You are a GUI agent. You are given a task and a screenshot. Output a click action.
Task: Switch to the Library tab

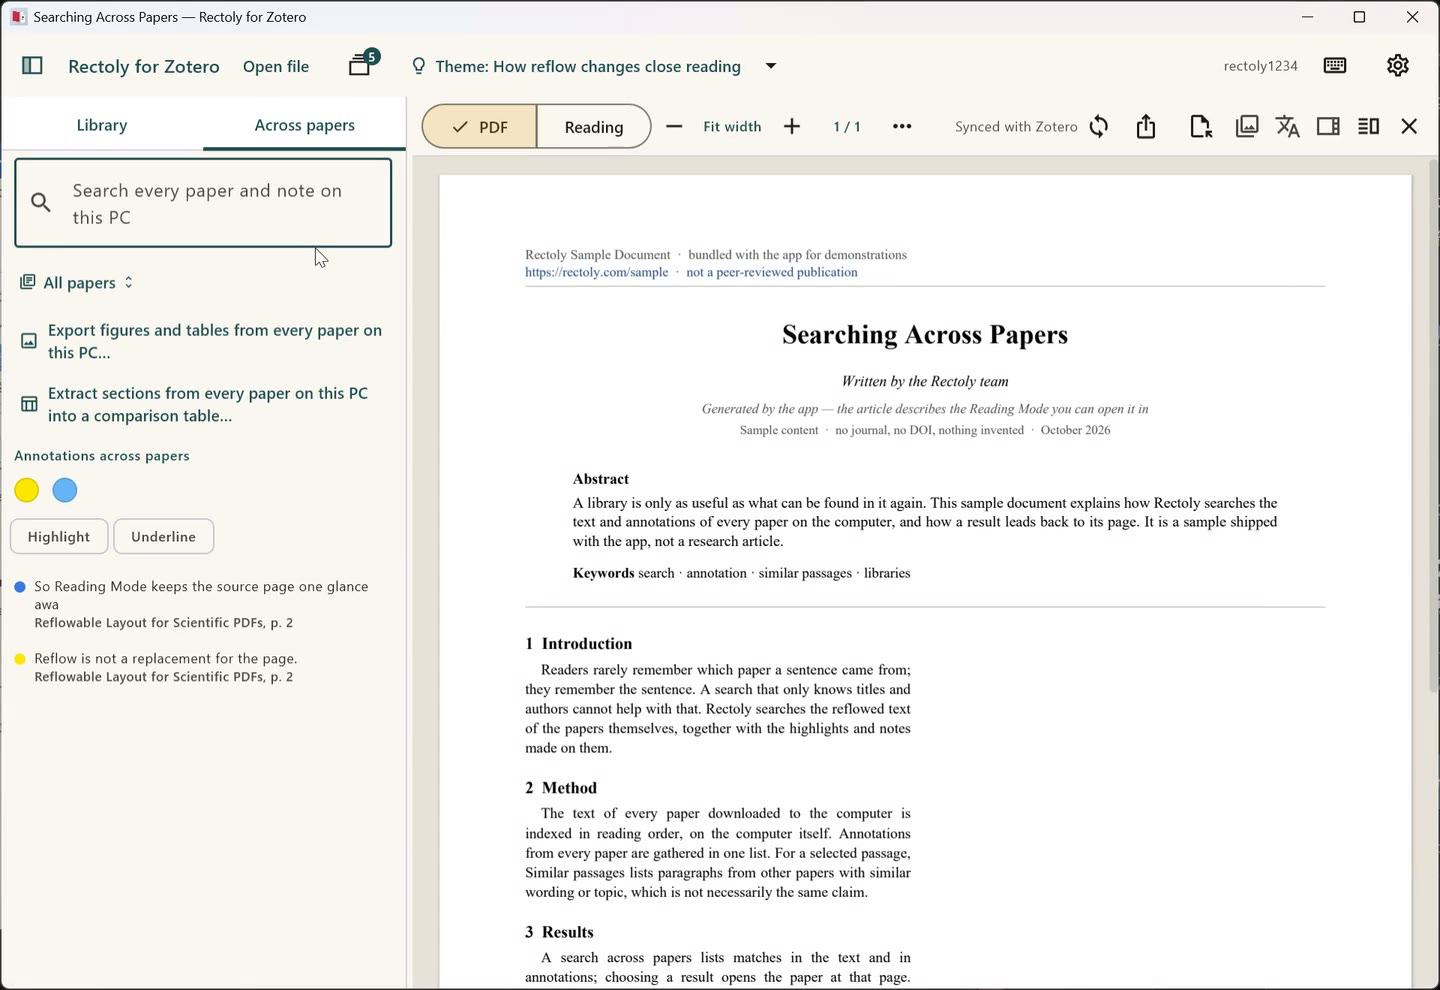(x=102, y=125)
